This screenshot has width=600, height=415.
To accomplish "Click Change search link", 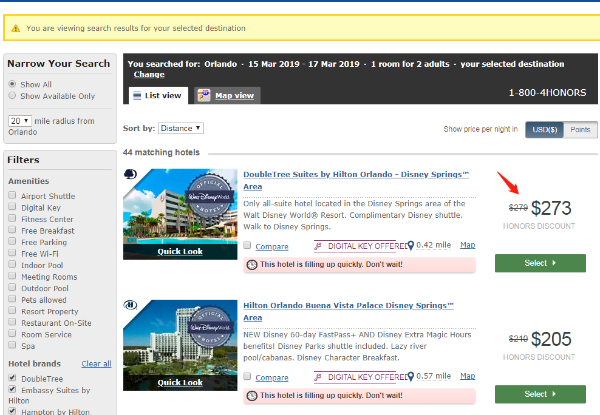I will pyautogui.click(x=149, y=75).
